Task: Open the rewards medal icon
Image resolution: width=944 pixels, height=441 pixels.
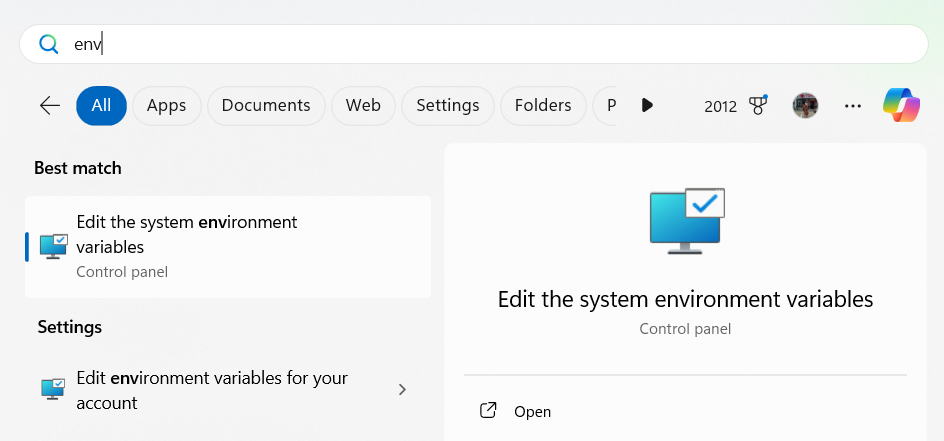Action: pos(759,106)
